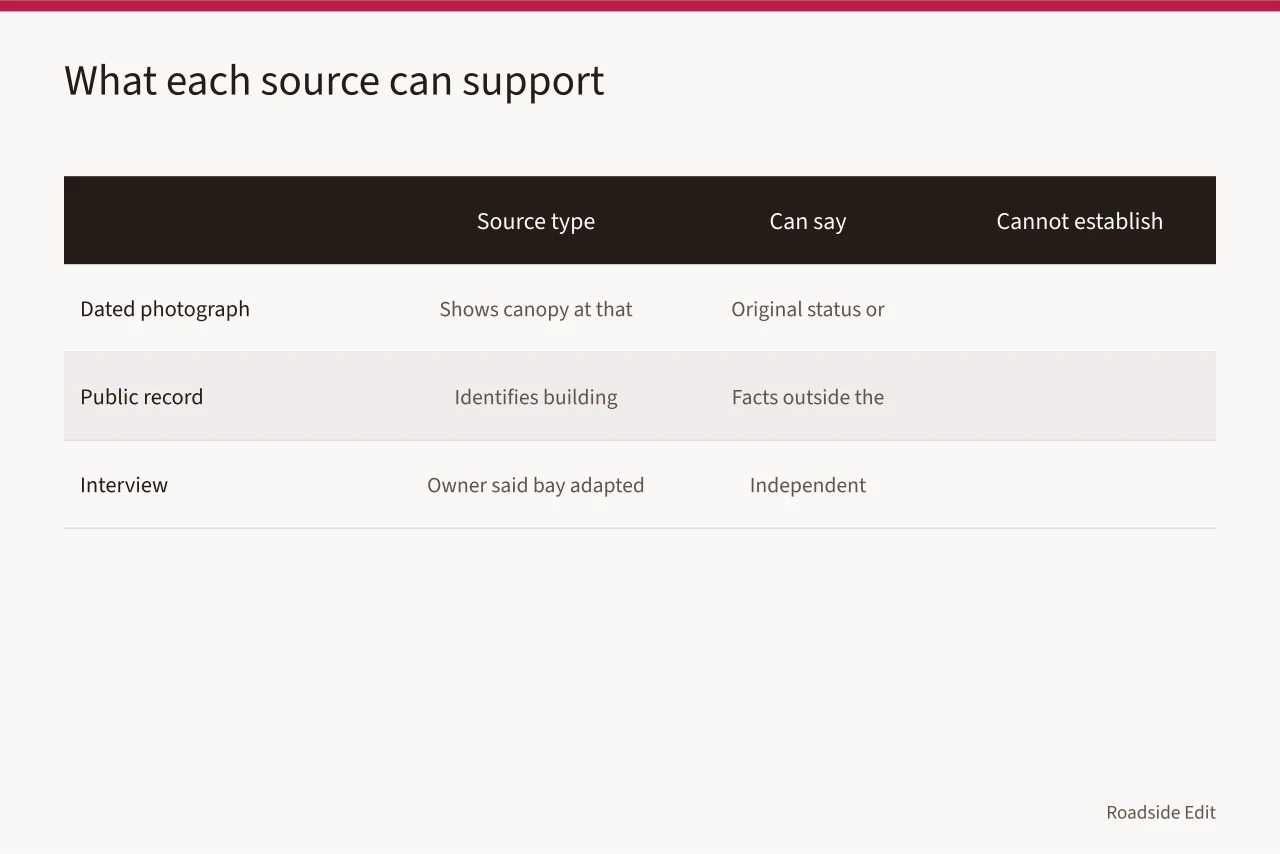This screenshot has height=854, width=1280.
Task: Click the 'Original status or' cell
Action: pos(808,309)
